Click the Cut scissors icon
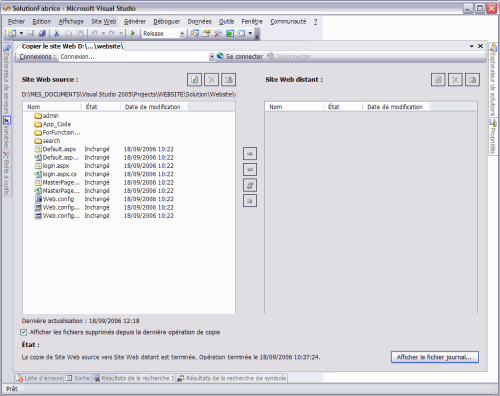500x396 pixels. click(x=57, y=33)
